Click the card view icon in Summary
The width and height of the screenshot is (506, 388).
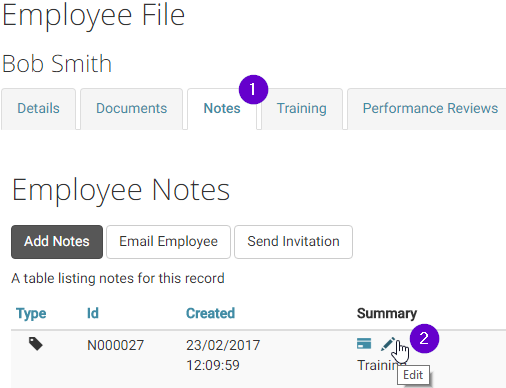364,343
